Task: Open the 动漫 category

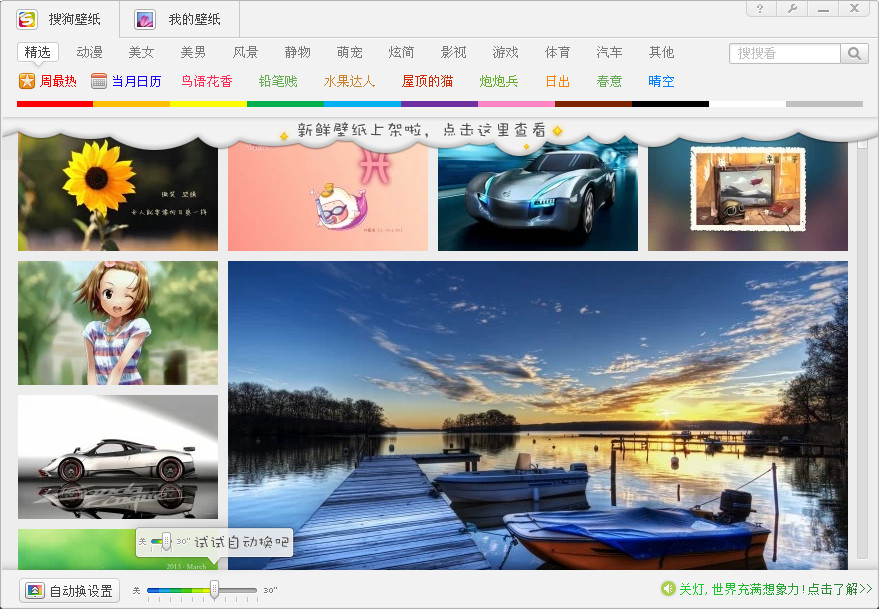Action: point(88,53)
